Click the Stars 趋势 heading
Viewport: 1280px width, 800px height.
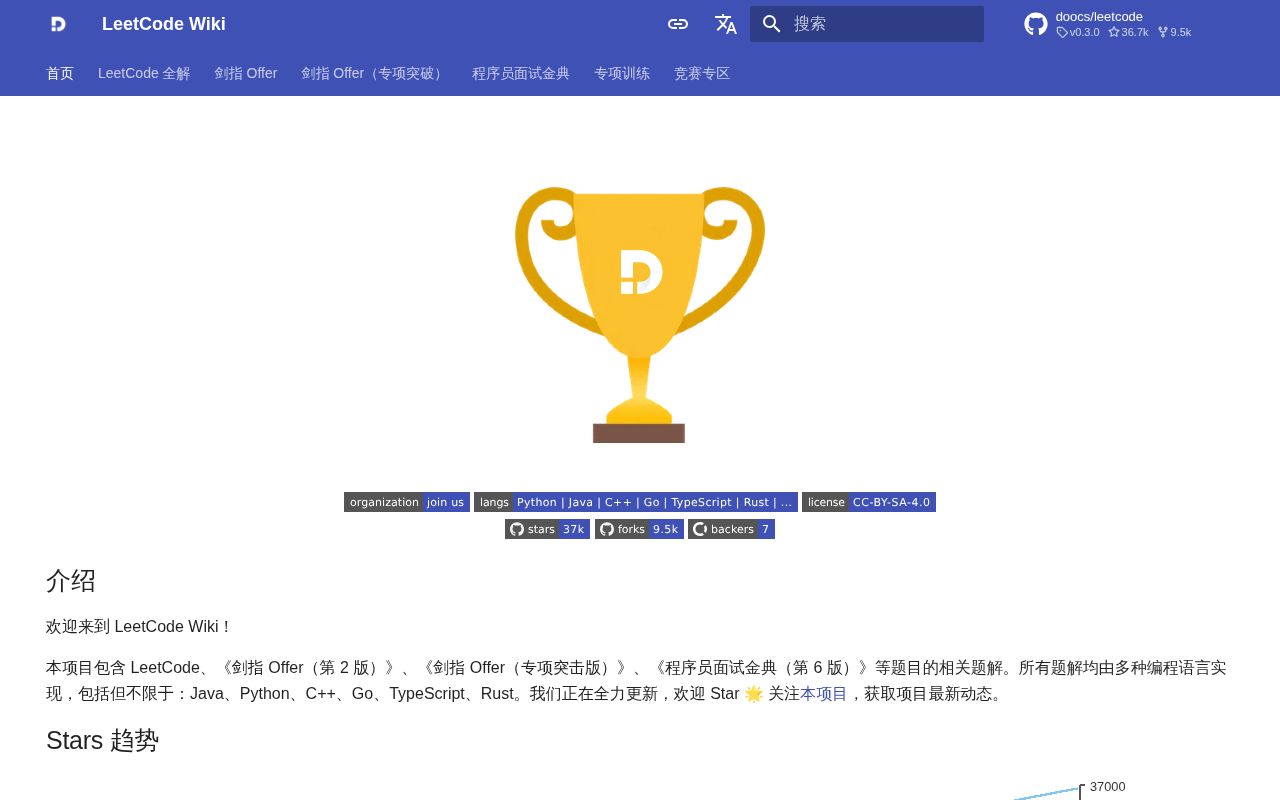pos(102,740)
